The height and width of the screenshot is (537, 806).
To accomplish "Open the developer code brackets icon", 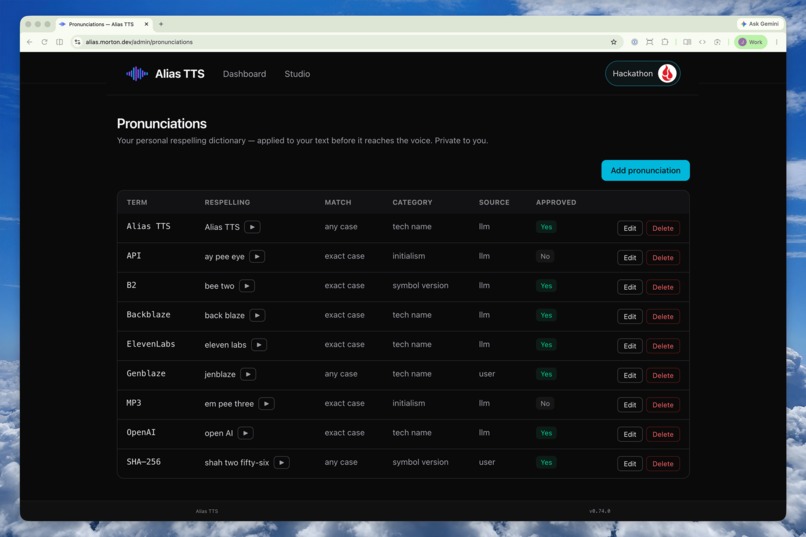I will click(702, 42).
